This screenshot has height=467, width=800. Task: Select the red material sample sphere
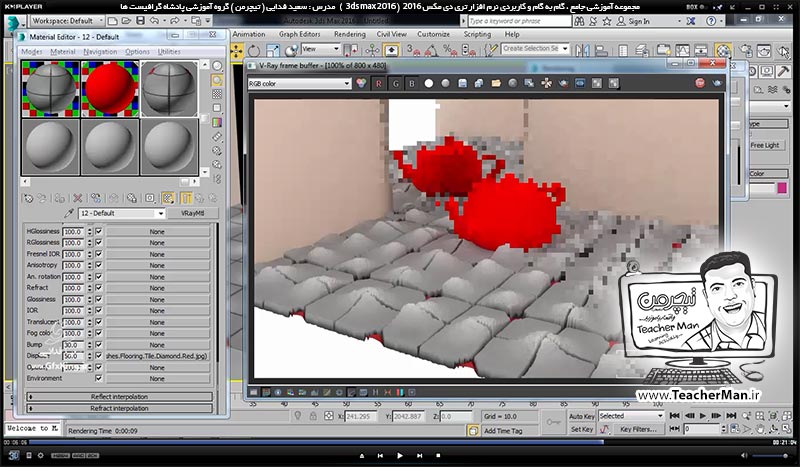click(110, 89)
